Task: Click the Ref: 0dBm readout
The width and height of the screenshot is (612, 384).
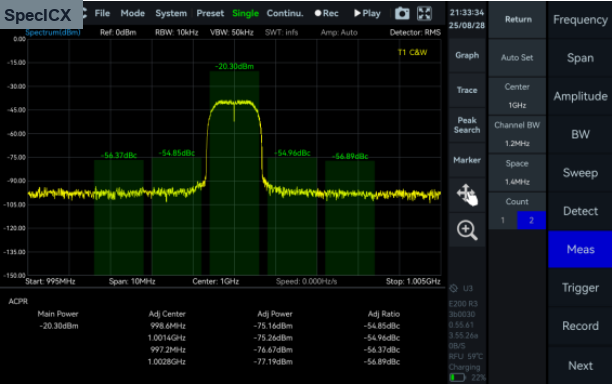Action: (x=118, y=32)
